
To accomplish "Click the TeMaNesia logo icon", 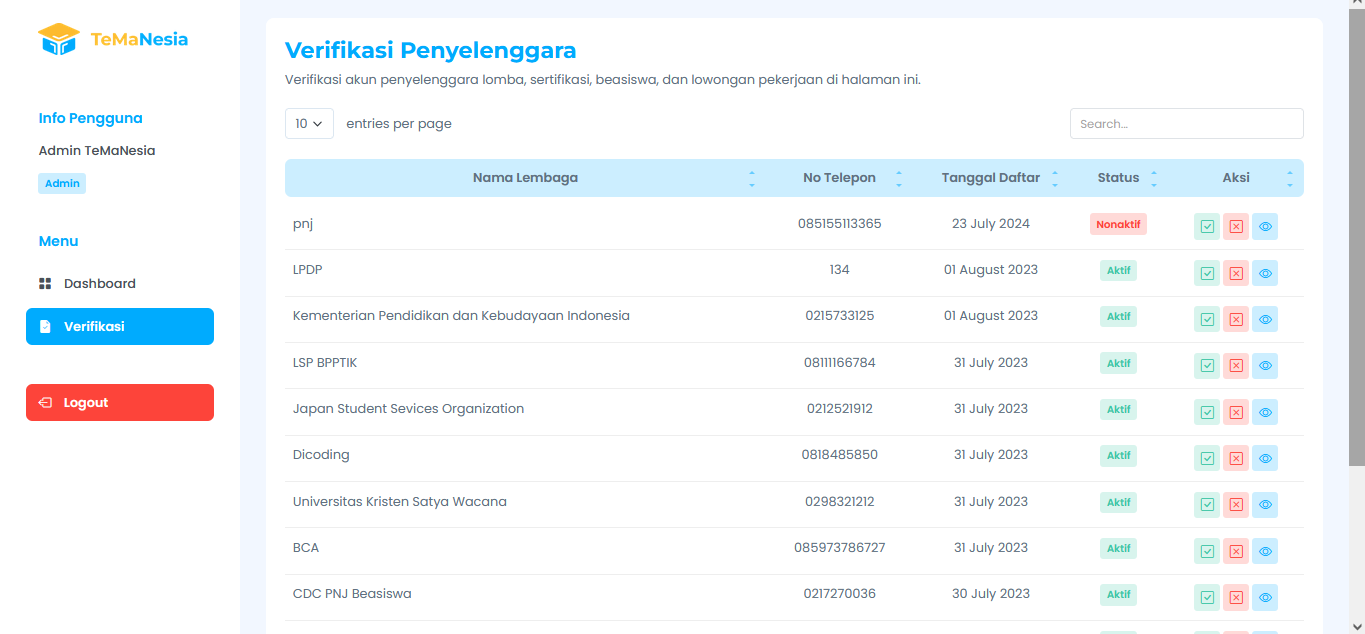I will point(58,39).
